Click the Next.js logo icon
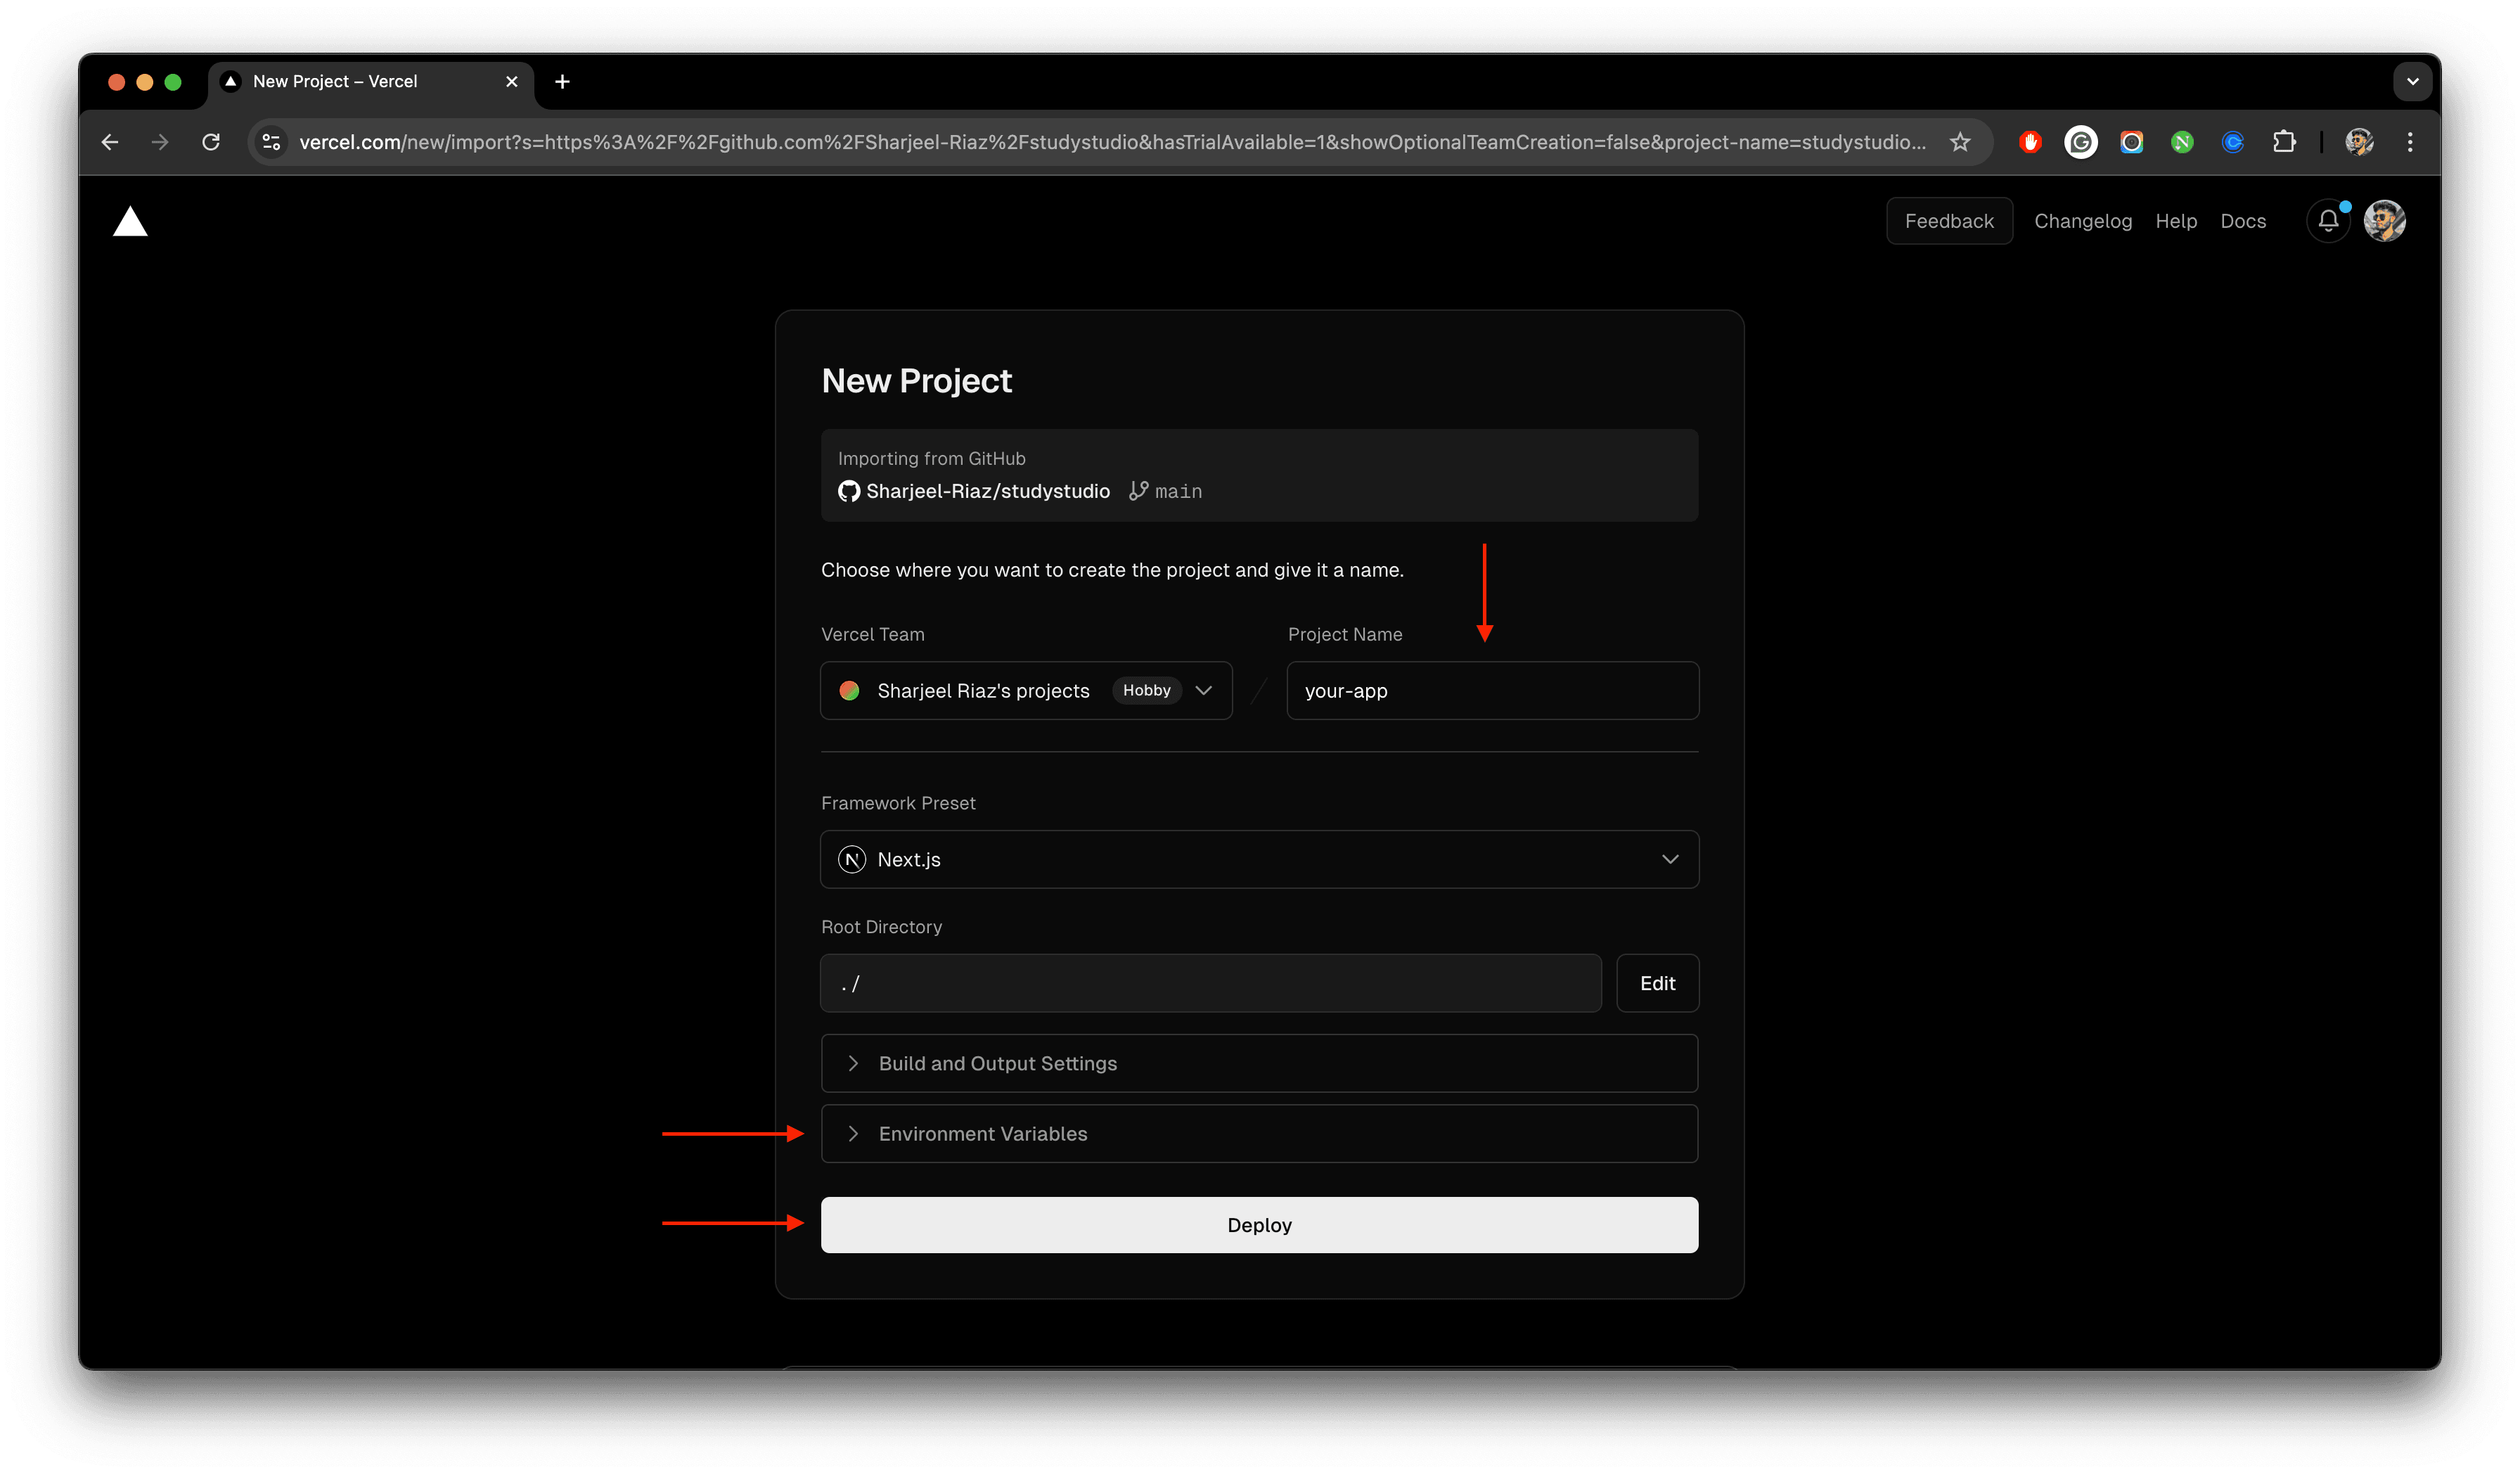 point(852,859)
